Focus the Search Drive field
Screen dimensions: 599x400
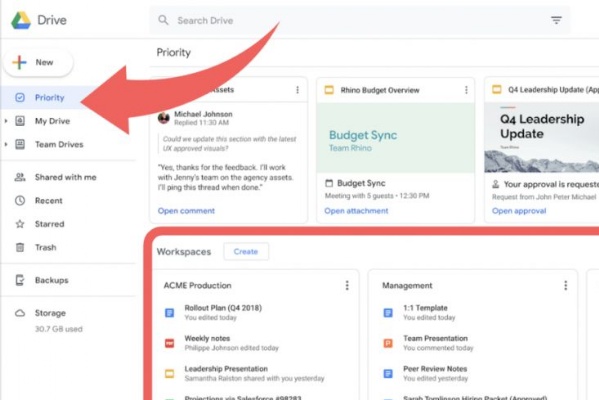click(x=359, y=20)
